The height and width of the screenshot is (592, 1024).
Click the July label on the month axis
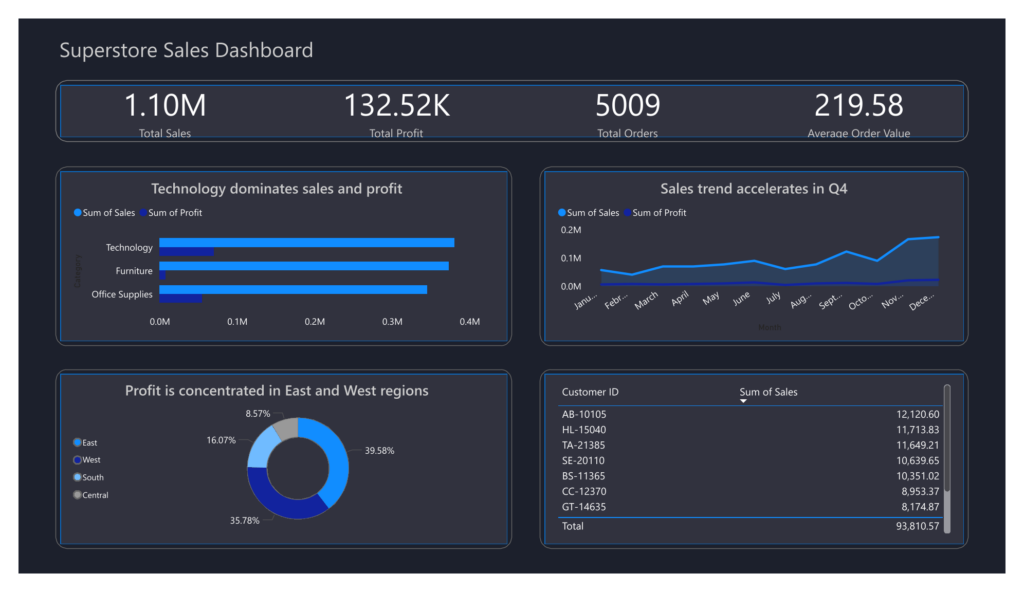coord(773,298)
